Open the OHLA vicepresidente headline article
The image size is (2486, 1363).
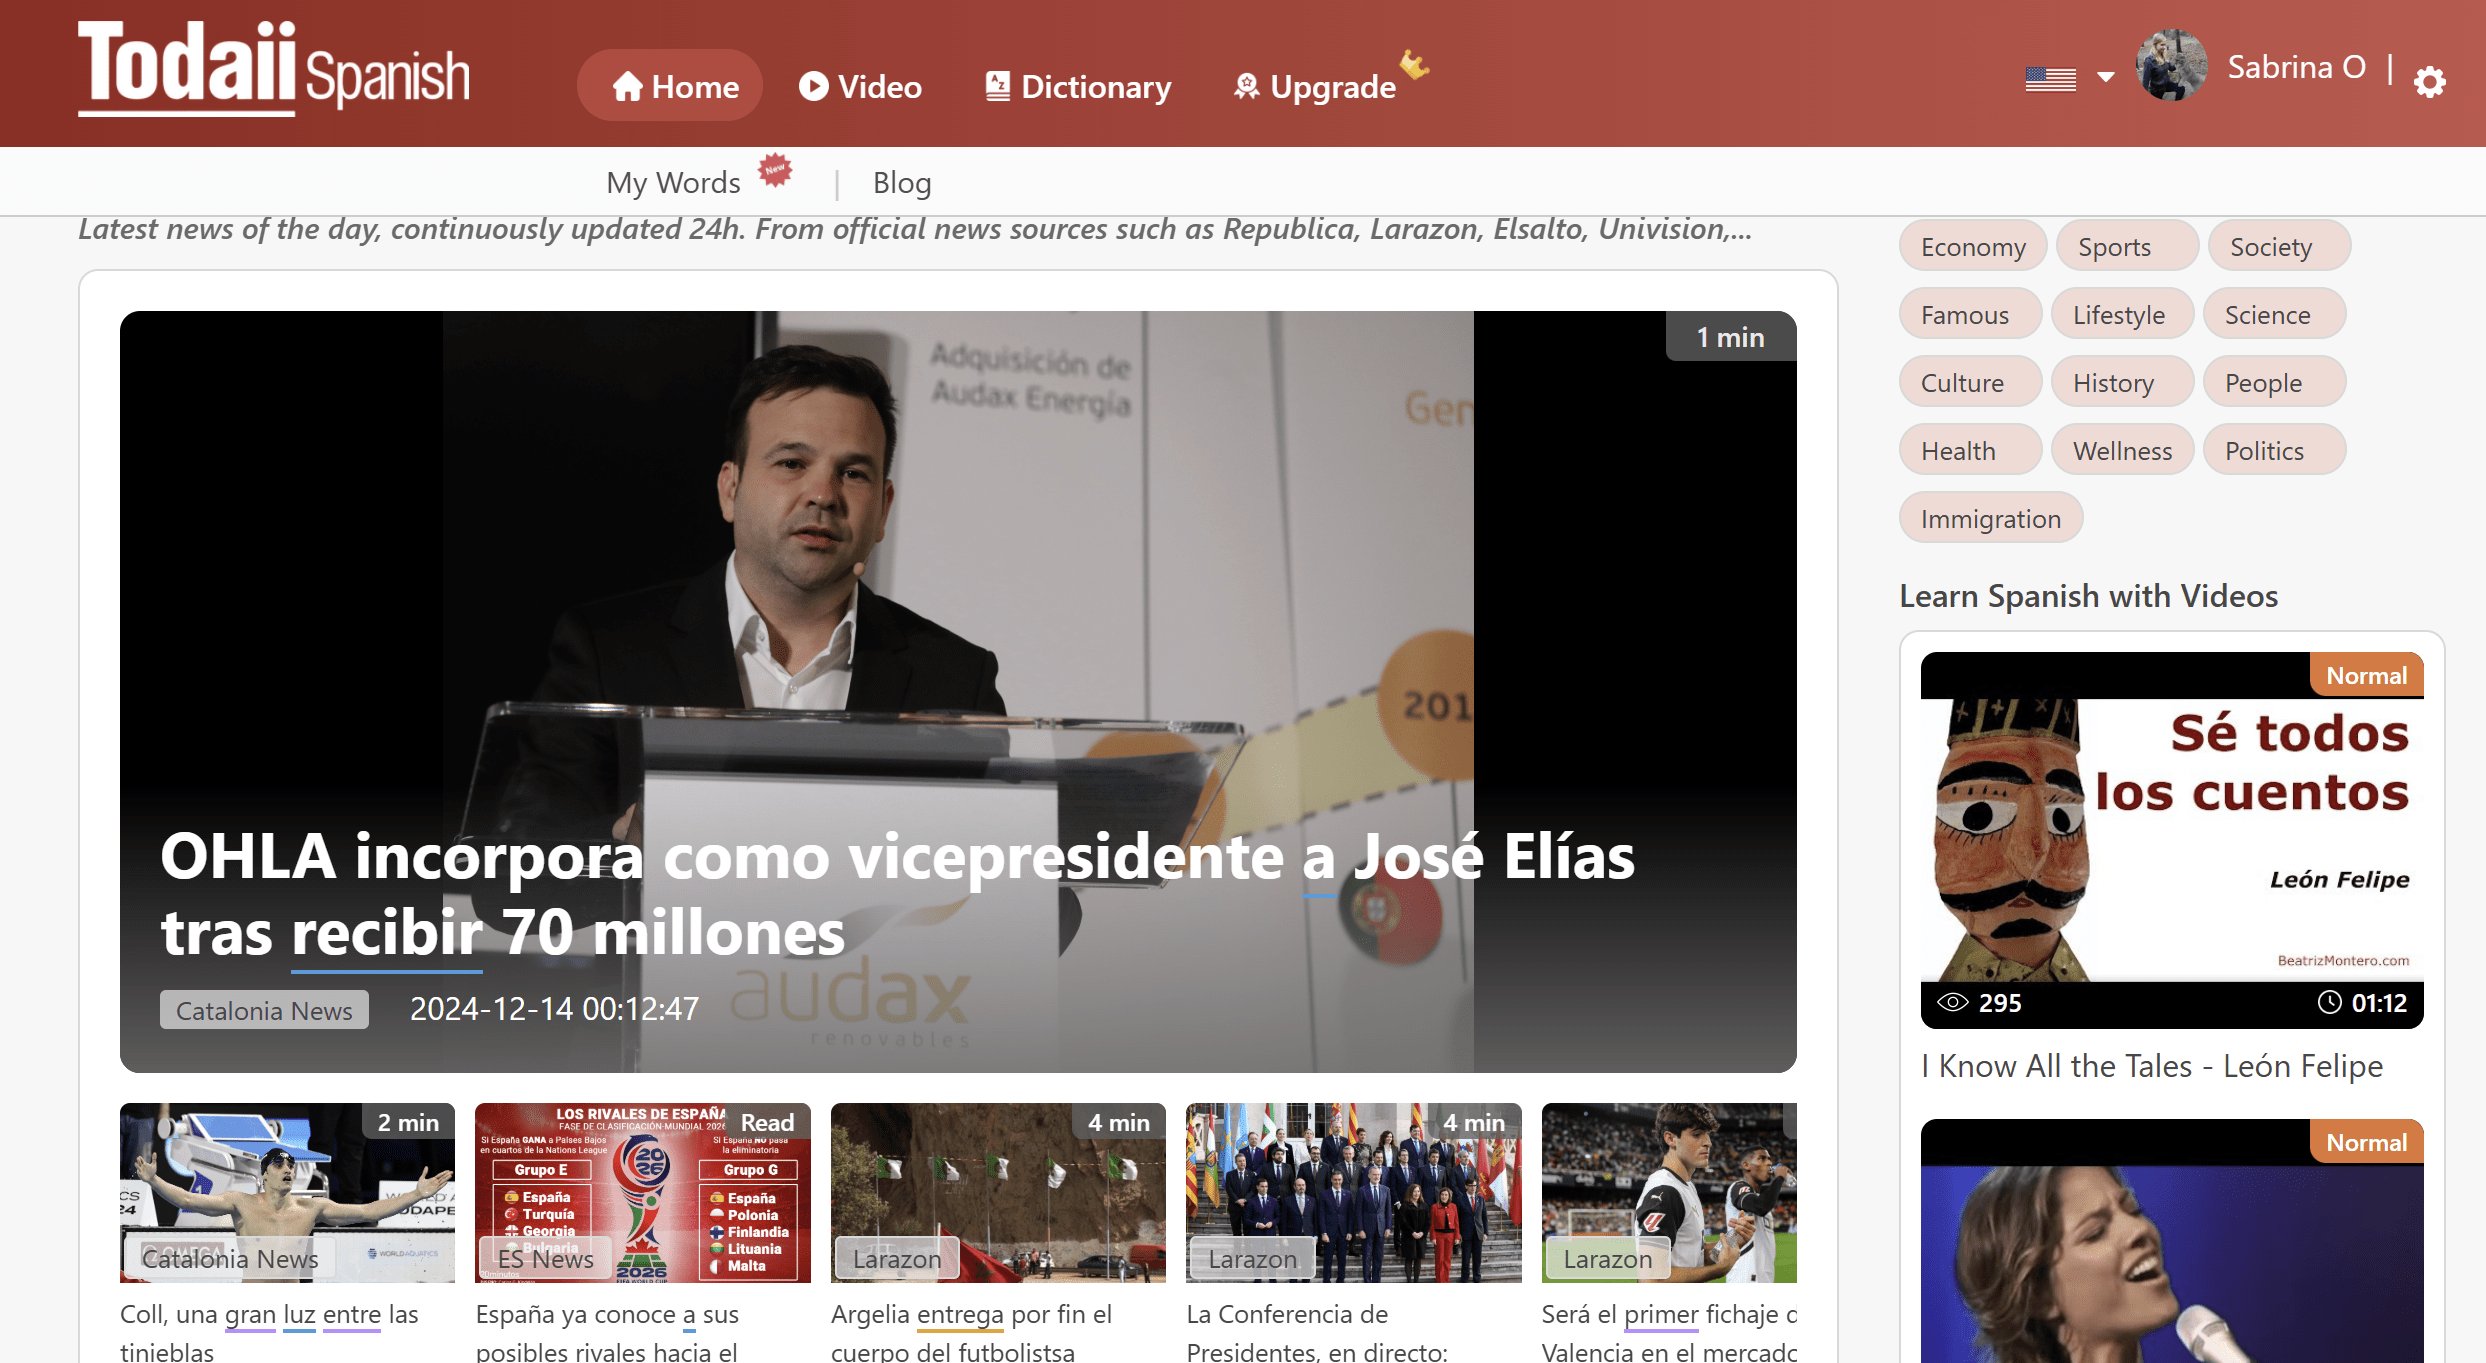[897, 894]
